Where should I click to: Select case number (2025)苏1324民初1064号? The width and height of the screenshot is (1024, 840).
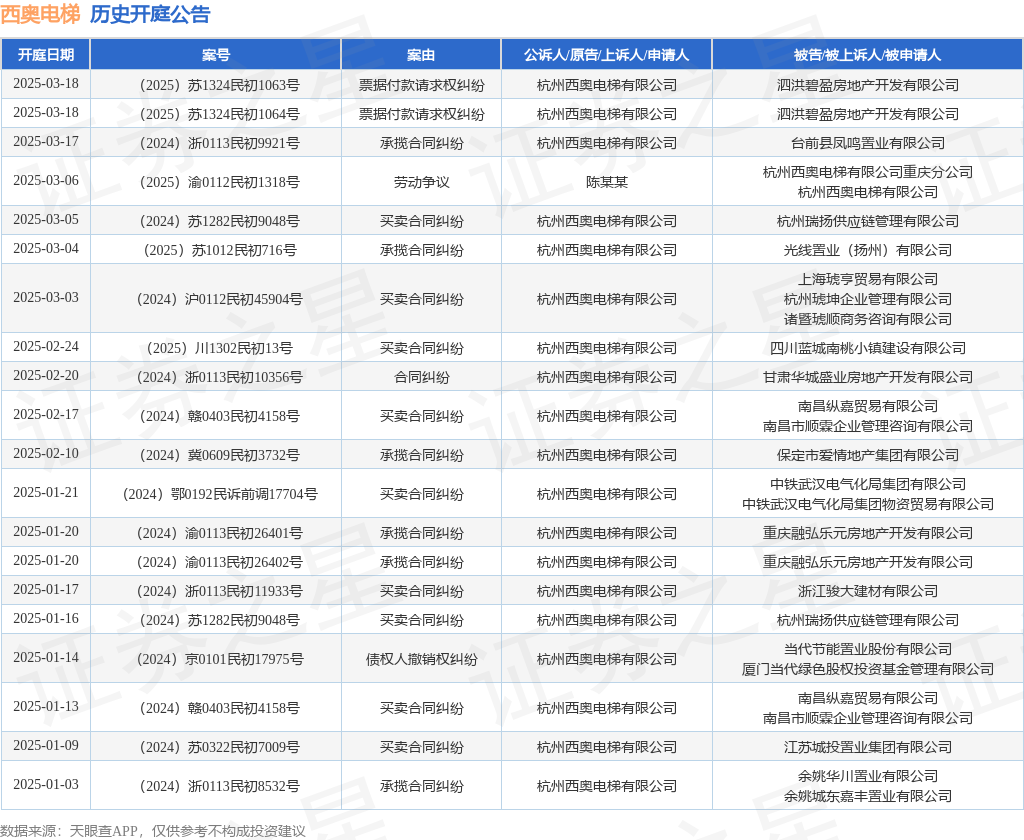[219, 114]
